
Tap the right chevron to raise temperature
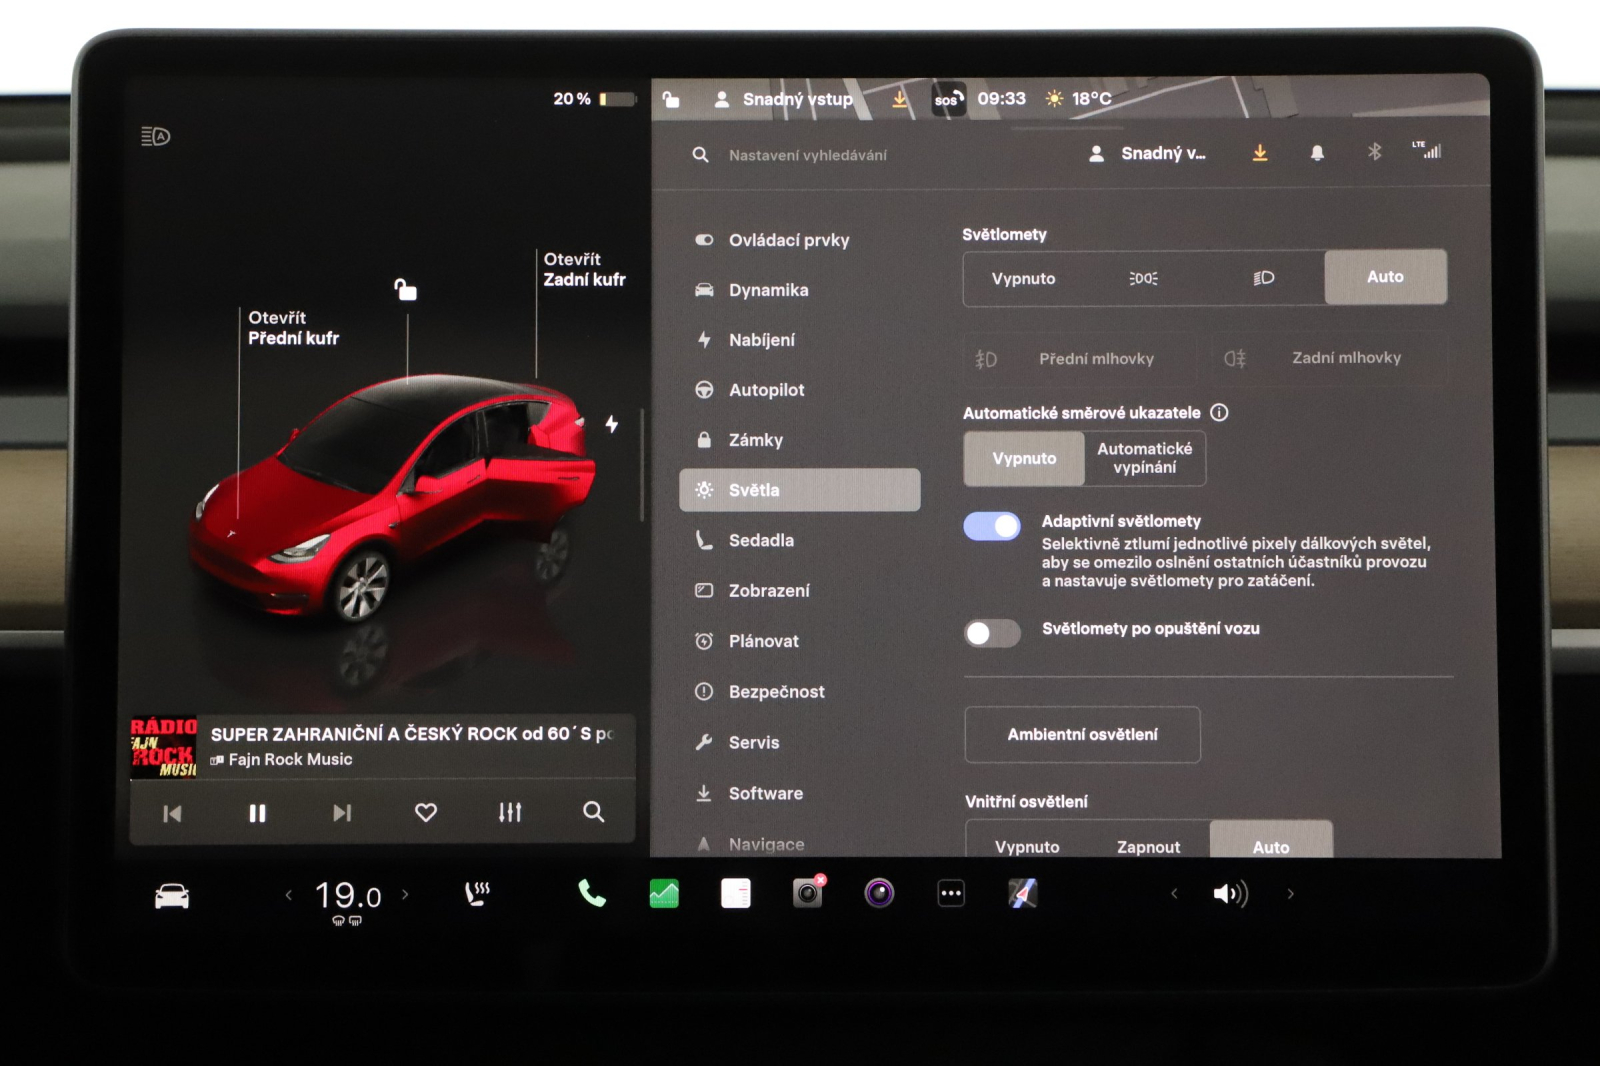coord(406,895)
